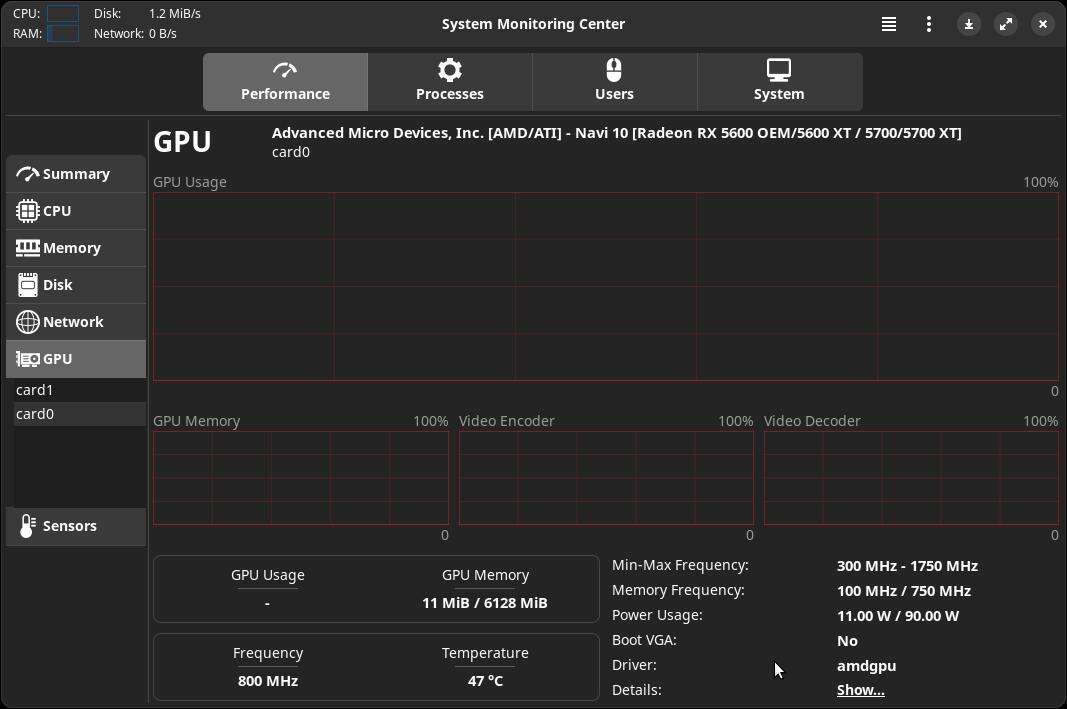Click the Network '0 B/s' header value
Screen dimensions: 1067x709
pos(163,33)
